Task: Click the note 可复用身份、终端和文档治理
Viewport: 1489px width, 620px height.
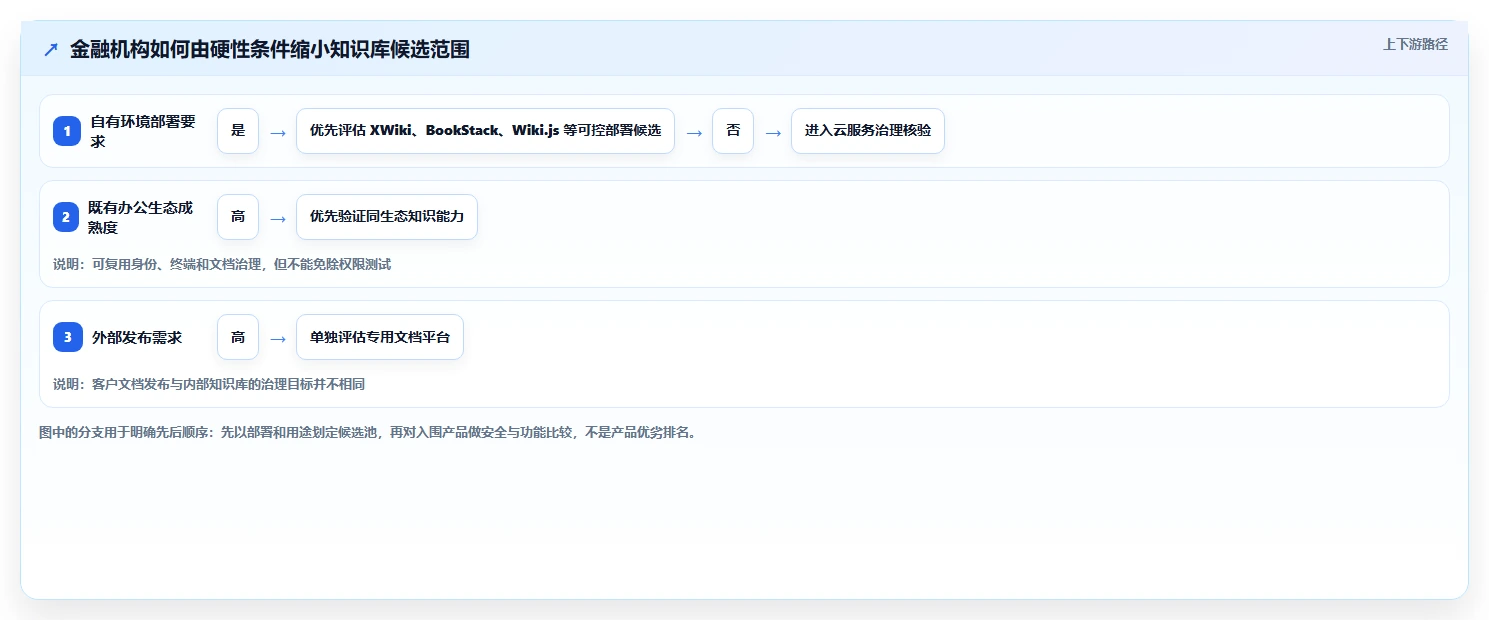Action: tap(222, 265)
